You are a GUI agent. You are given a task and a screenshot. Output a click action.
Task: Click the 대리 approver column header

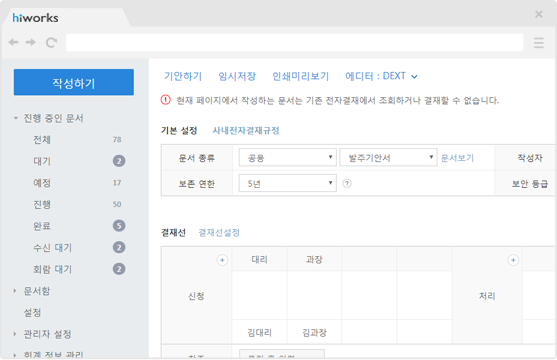tap(259, 259)
